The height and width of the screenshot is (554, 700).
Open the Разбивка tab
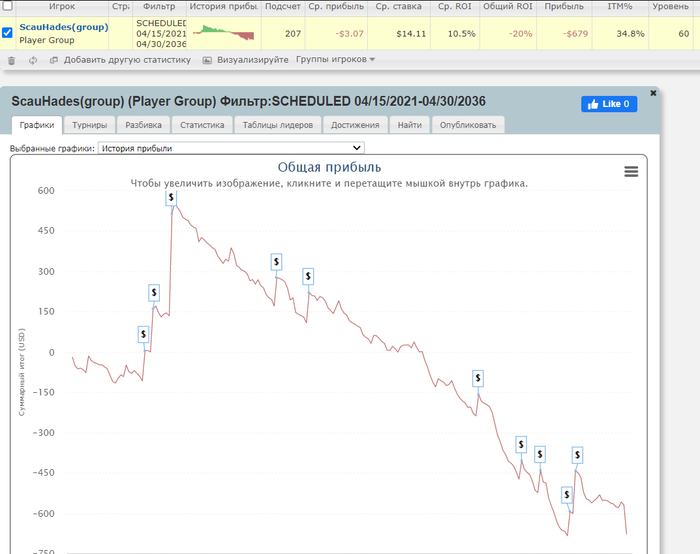[x=143, y=125]
